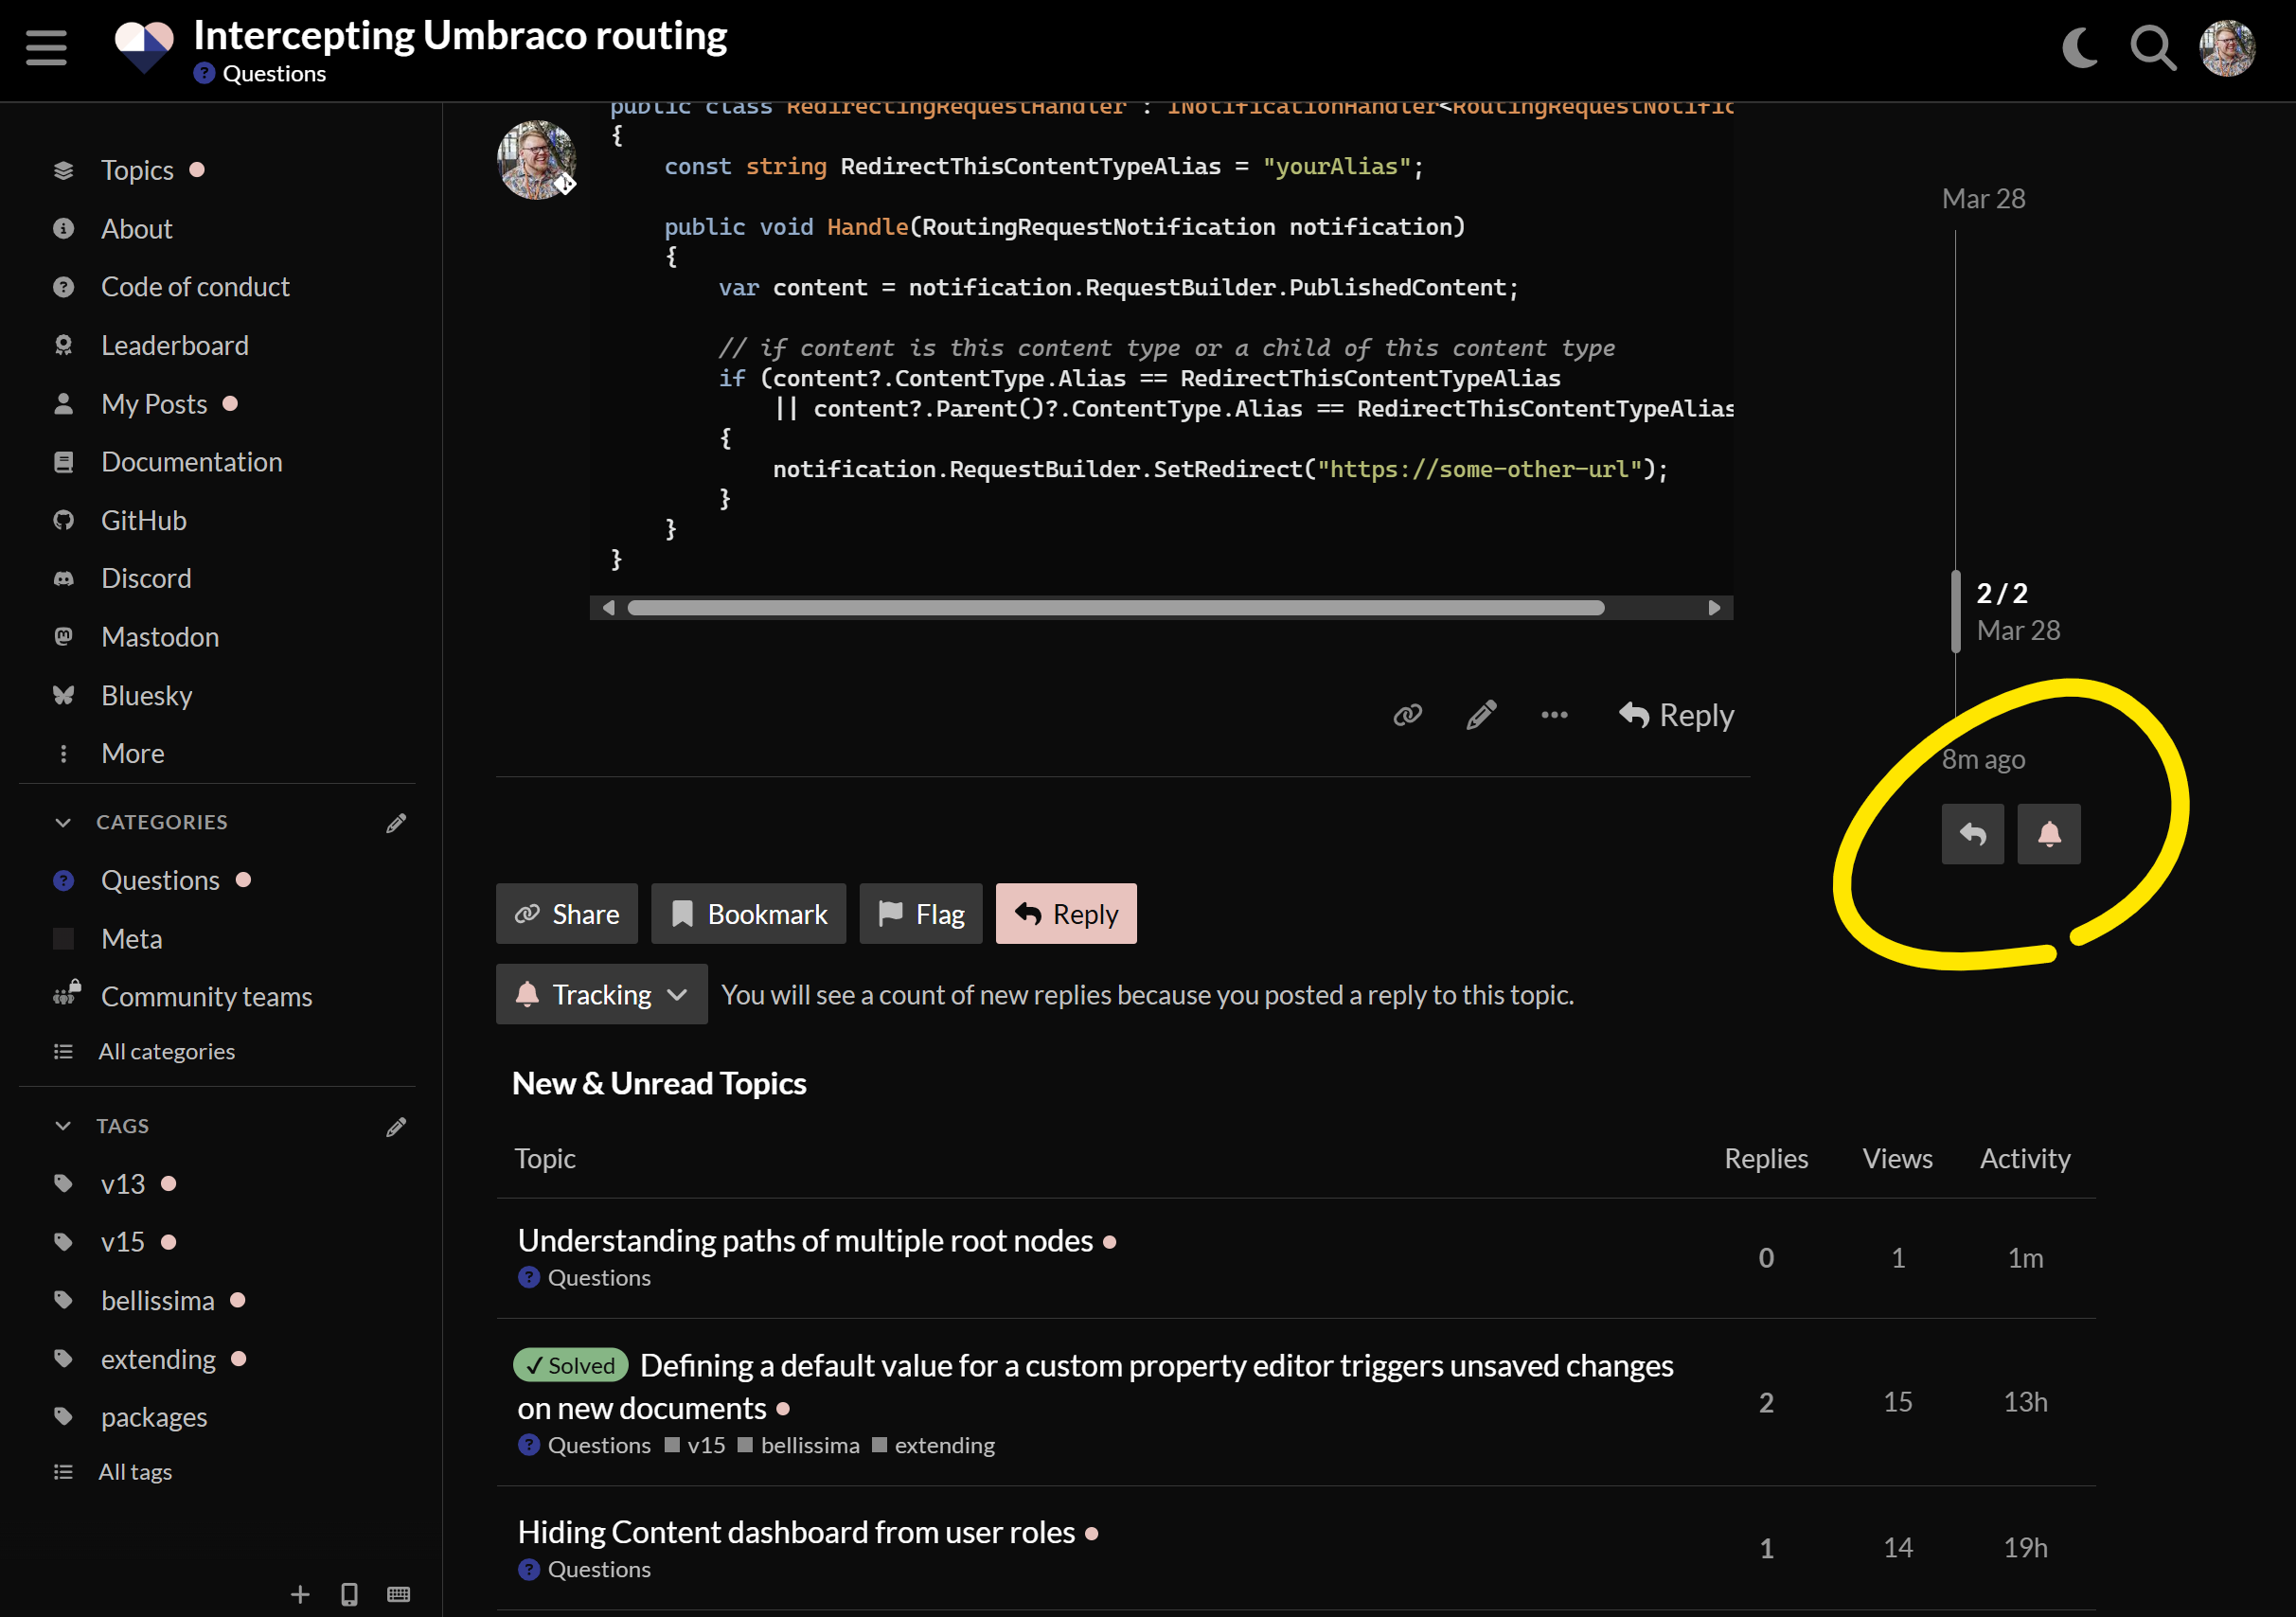This screenshot has width=2296, height=1617.
Task: Open extending tag in sidebar
Action: 158,1359
